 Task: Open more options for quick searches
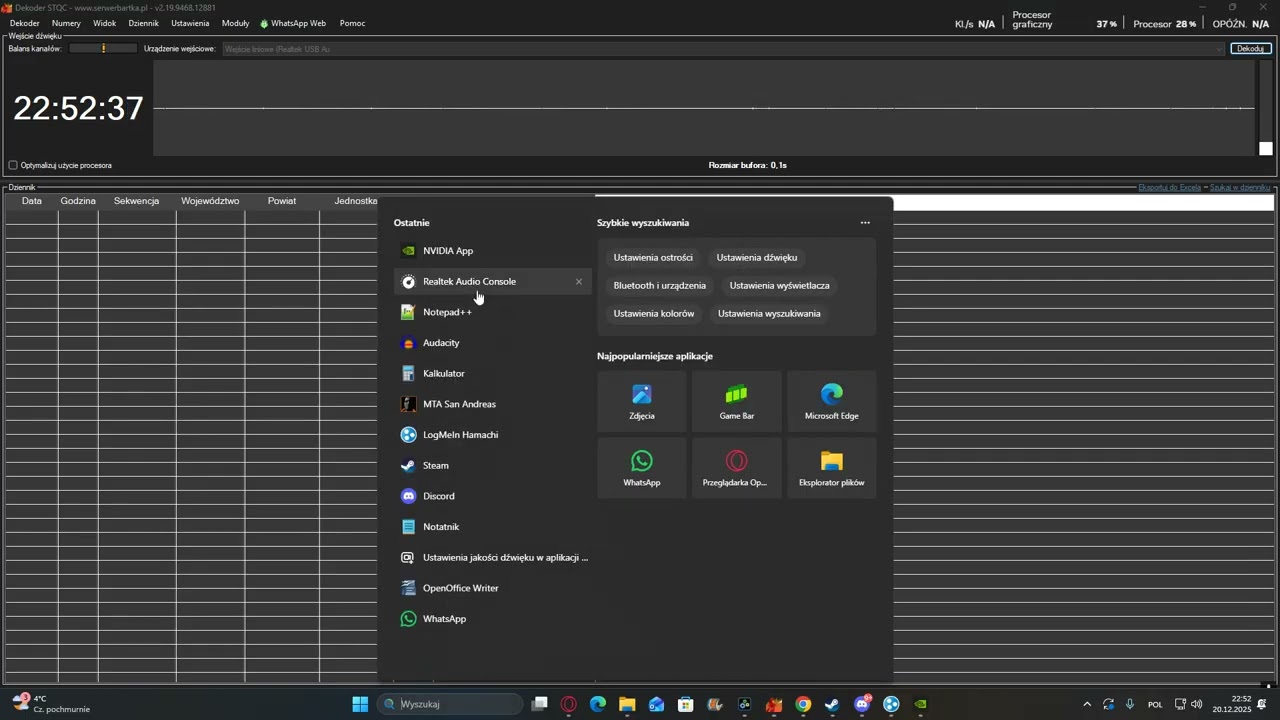click(865, 223)
